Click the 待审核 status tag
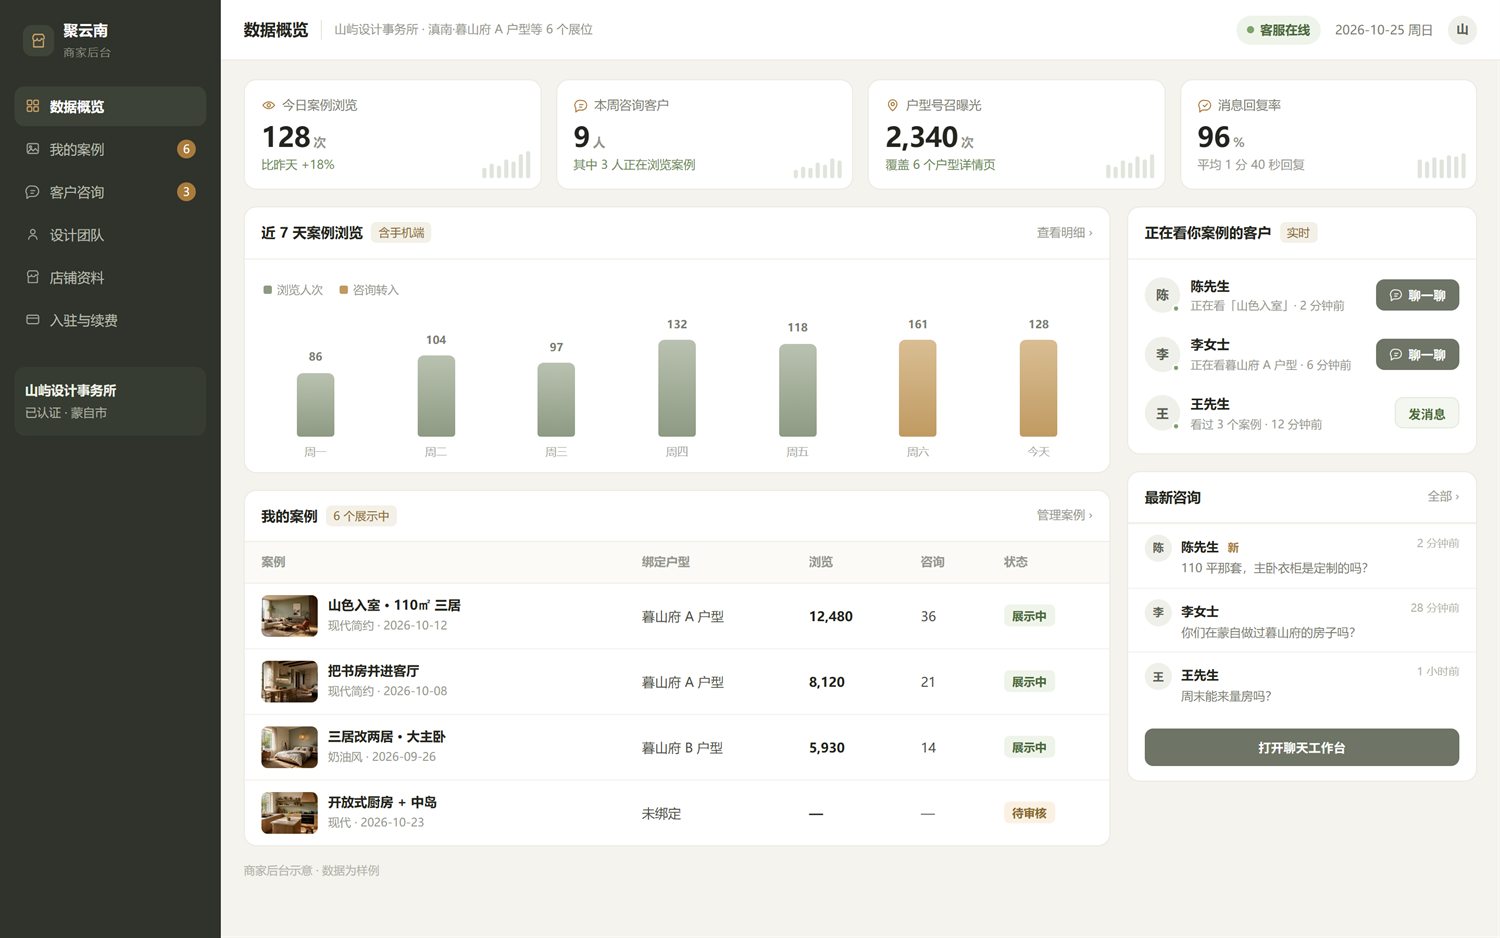Screen dimensions: 1500x938 point(1029,813)
